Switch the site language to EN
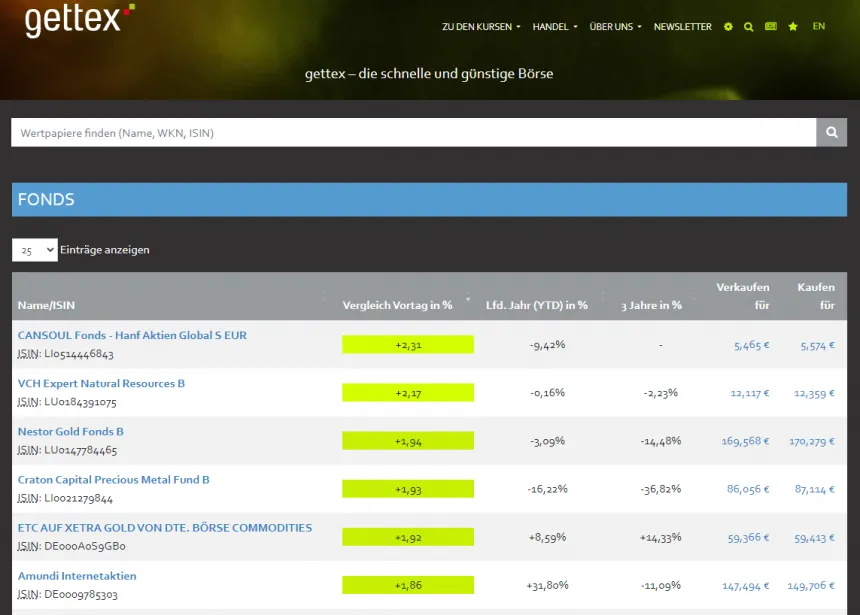 tap(819, 27)
